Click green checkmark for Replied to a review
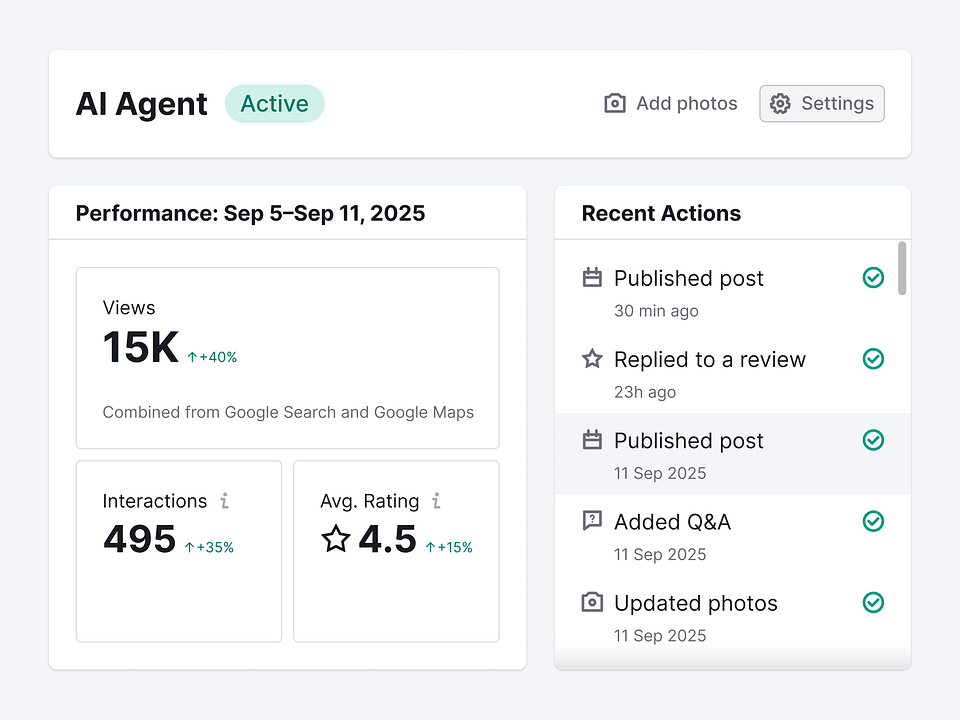 [873, 359]
